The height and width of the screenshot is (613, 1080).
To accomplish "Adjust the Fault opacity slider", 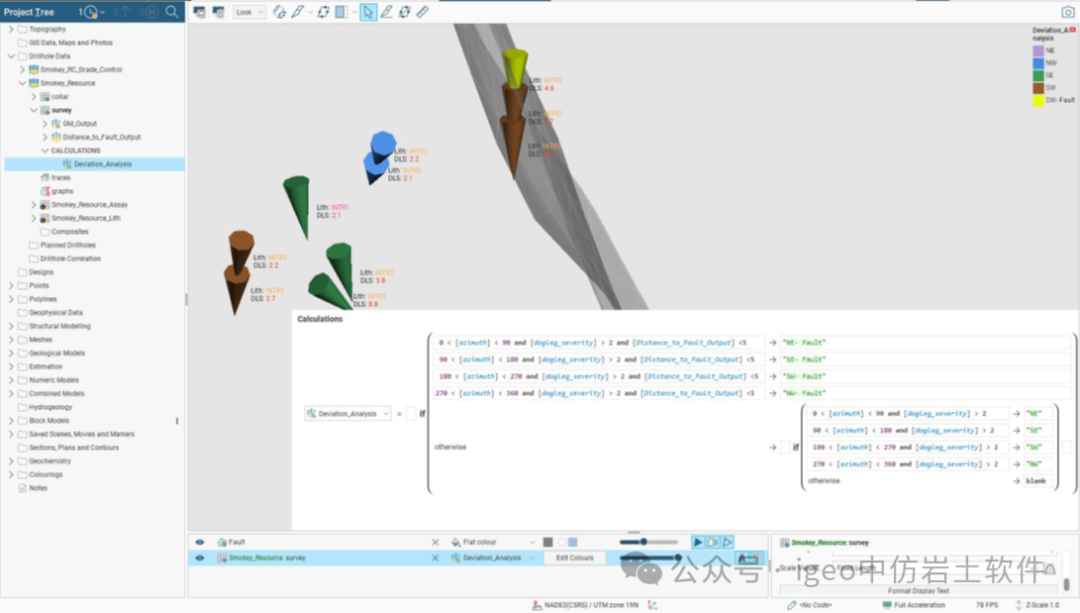I will 643,542.
